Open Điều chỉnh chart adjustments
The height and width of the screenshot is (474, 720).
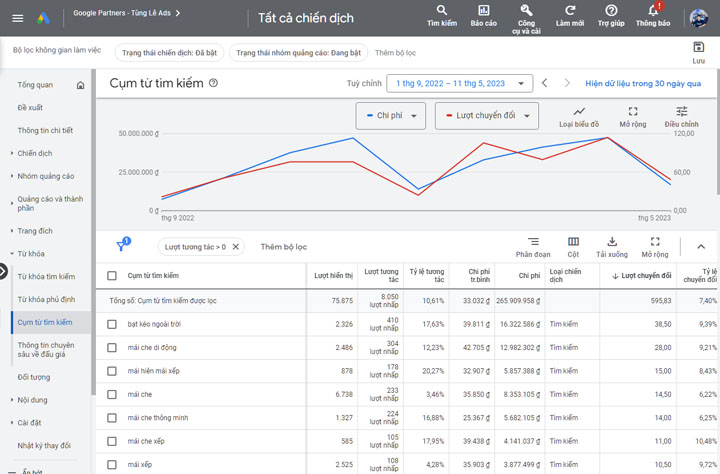pos(681,117)
